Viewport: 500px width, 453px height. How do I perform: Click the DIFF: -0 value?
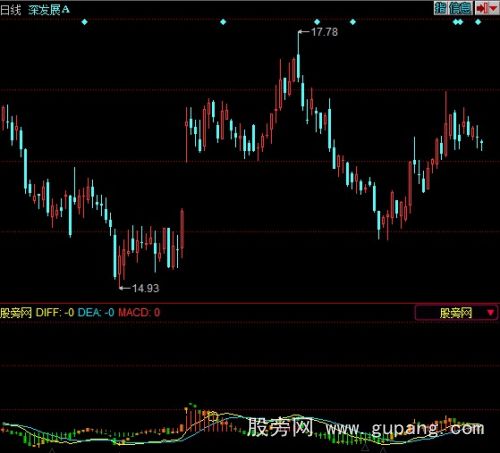[55, 313]
